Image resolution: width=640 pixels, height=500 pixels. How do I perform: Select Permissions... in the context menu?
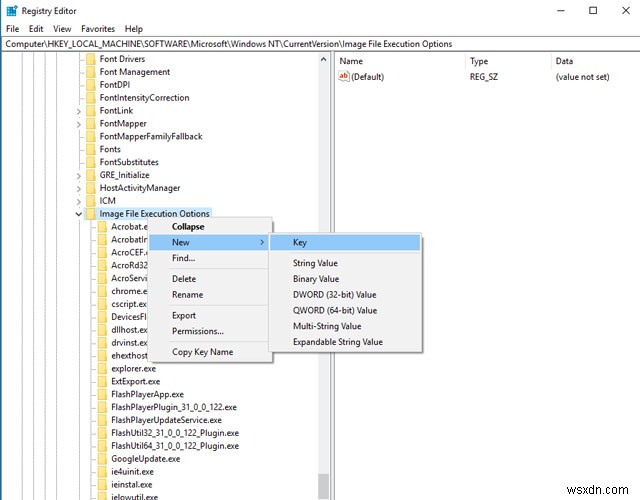tap(210, 331)
